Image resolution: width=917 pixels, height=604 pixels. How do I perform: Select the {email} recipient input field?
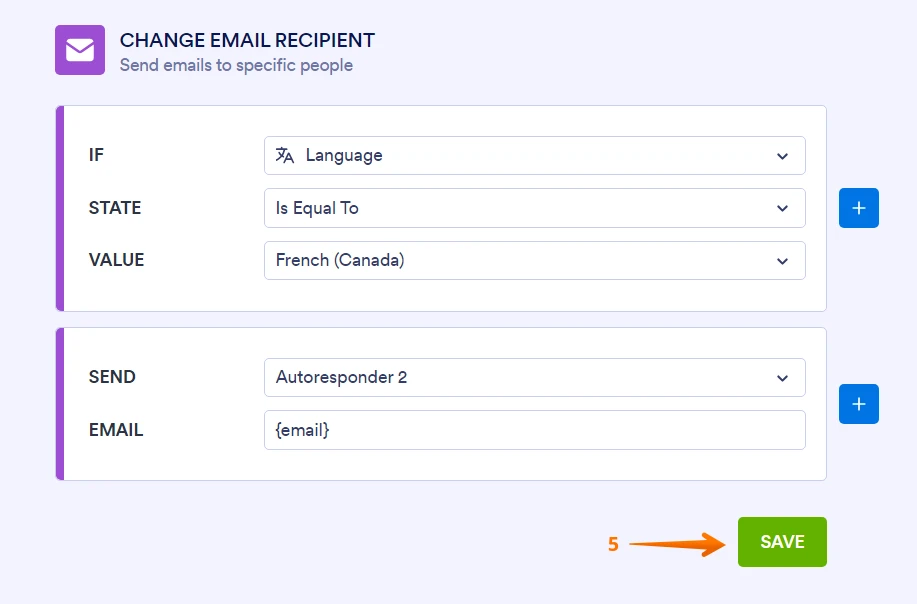535,429
